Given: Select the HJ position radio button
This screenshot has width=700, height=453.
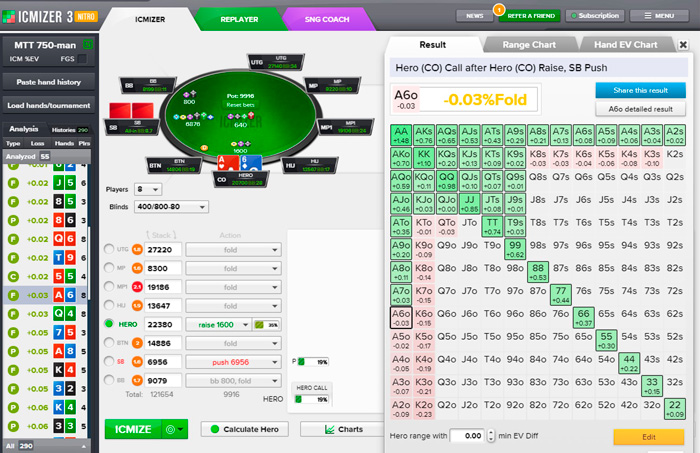Looking at the screenshot, I should [x=108, y=305].
